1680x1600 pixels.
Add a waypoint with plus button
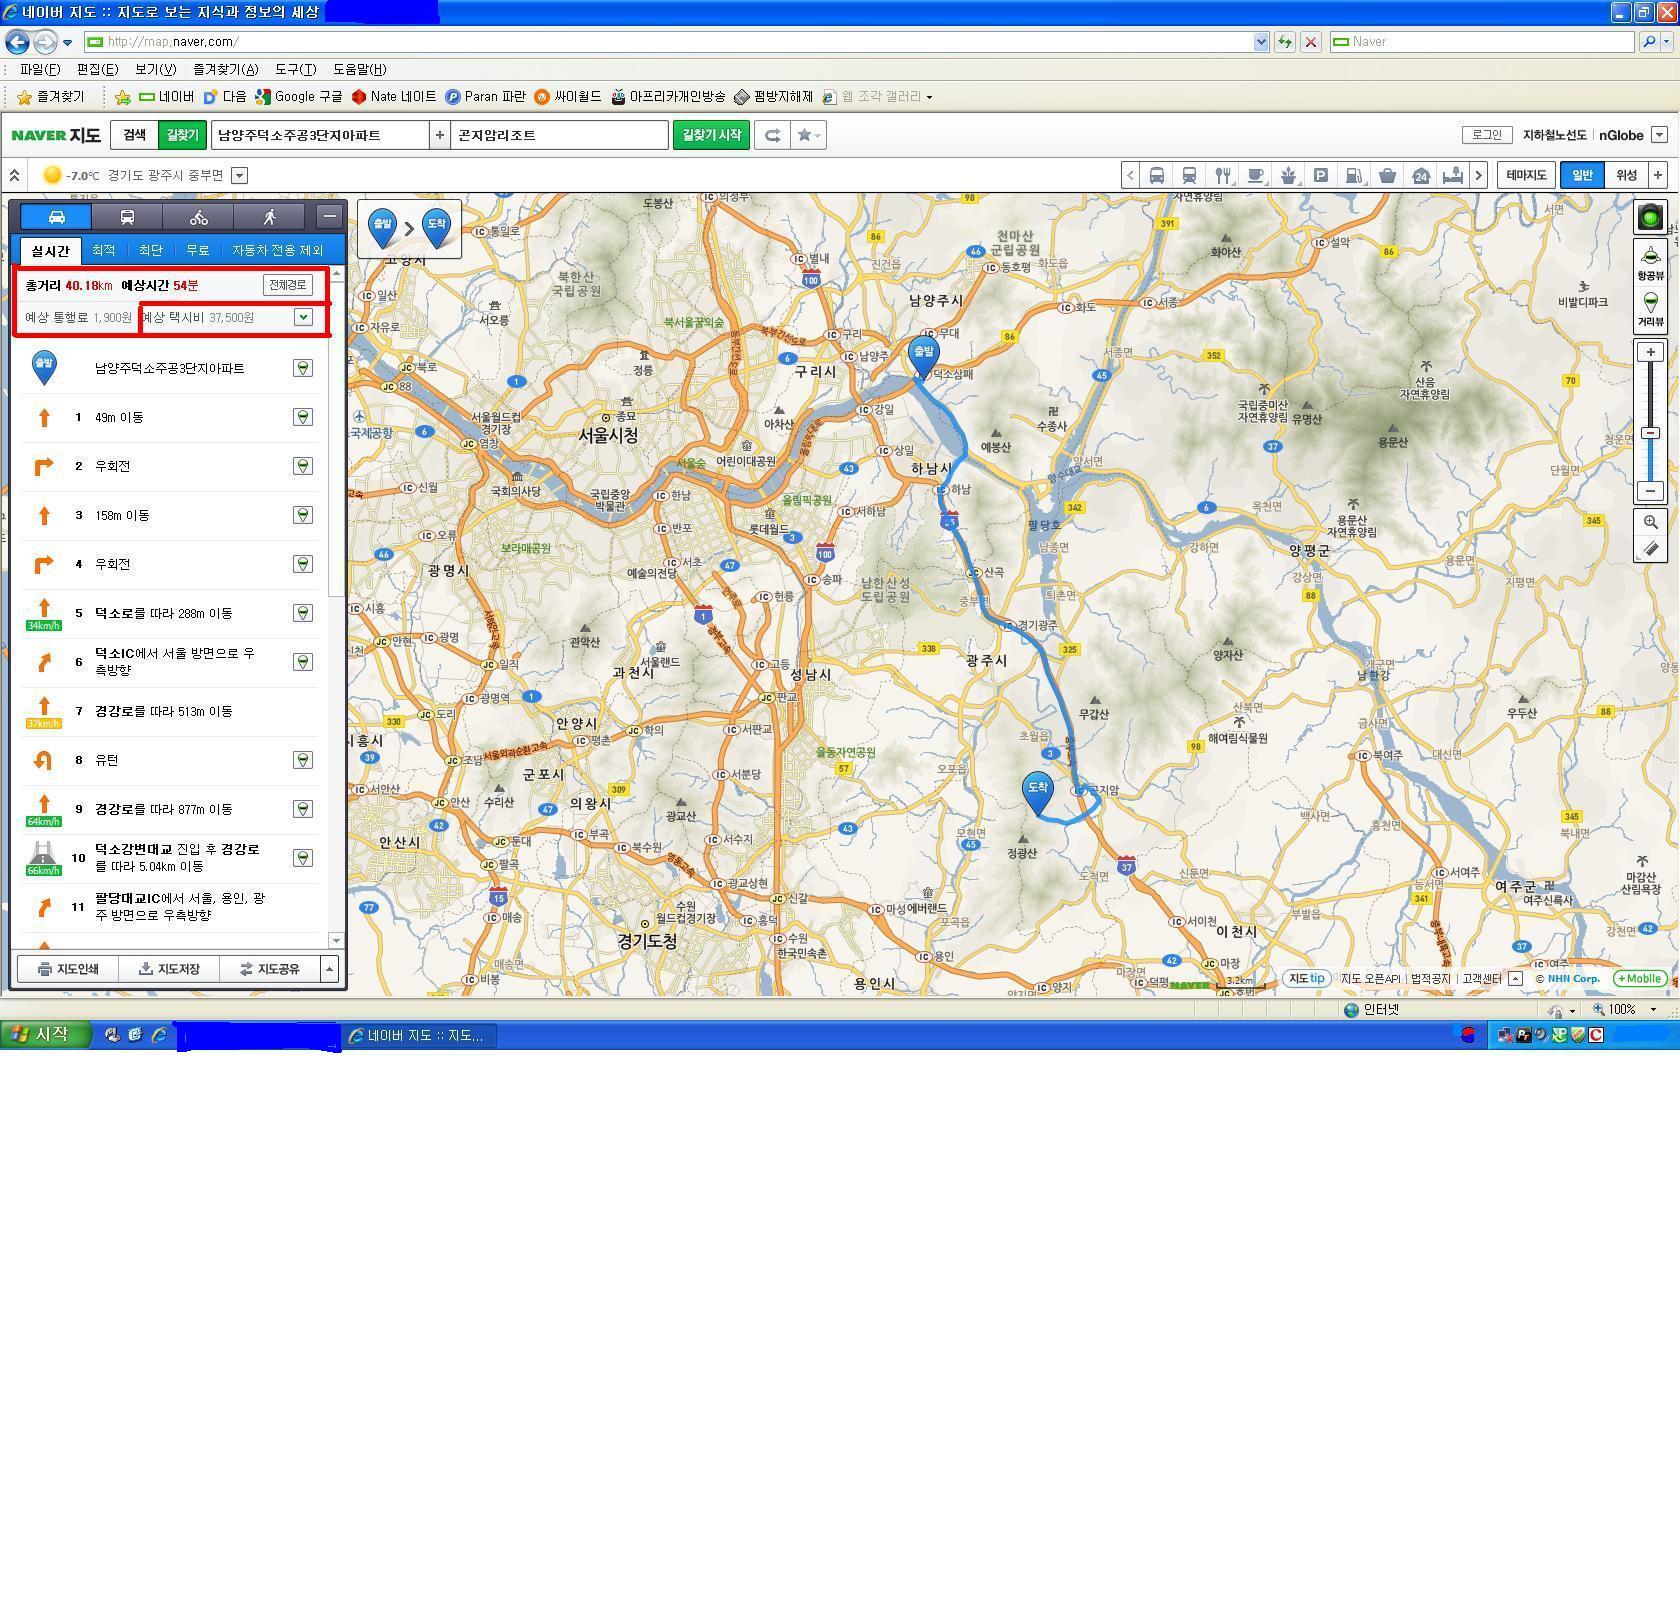click(x=439, y=135)
